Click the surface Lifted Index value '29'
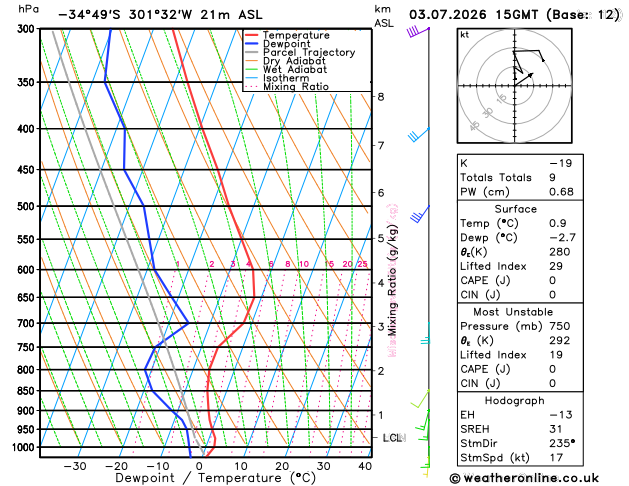 556,266
